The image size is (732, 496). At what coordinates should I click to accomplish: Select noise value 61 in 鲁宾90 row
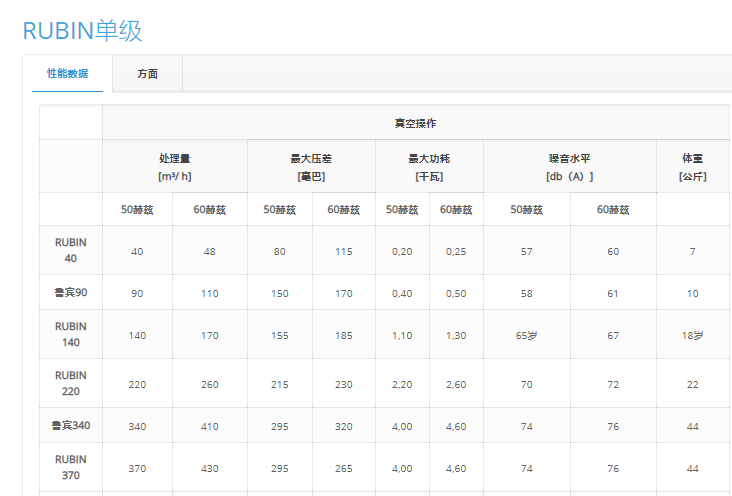613,294
